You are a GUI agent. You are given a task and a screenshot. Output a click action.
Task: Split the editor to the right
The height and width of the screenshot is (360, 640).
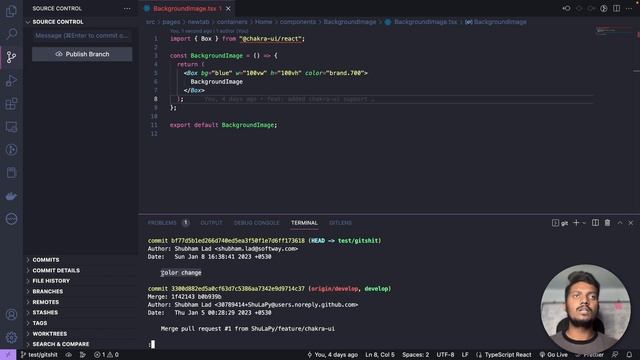tap(616, 9)
